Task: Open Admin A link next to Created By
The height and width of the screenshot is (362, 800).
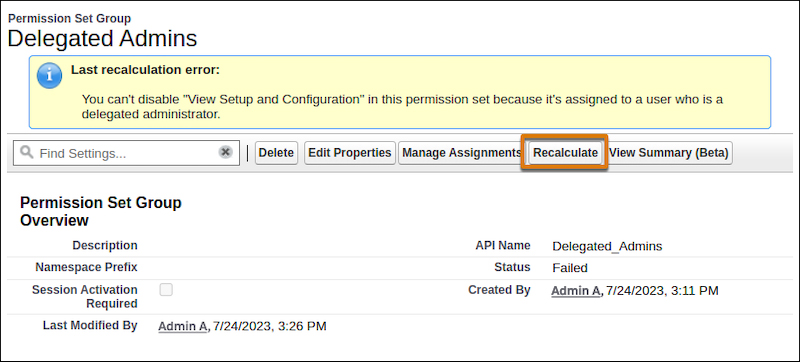Action: click(x=576, y=291)
